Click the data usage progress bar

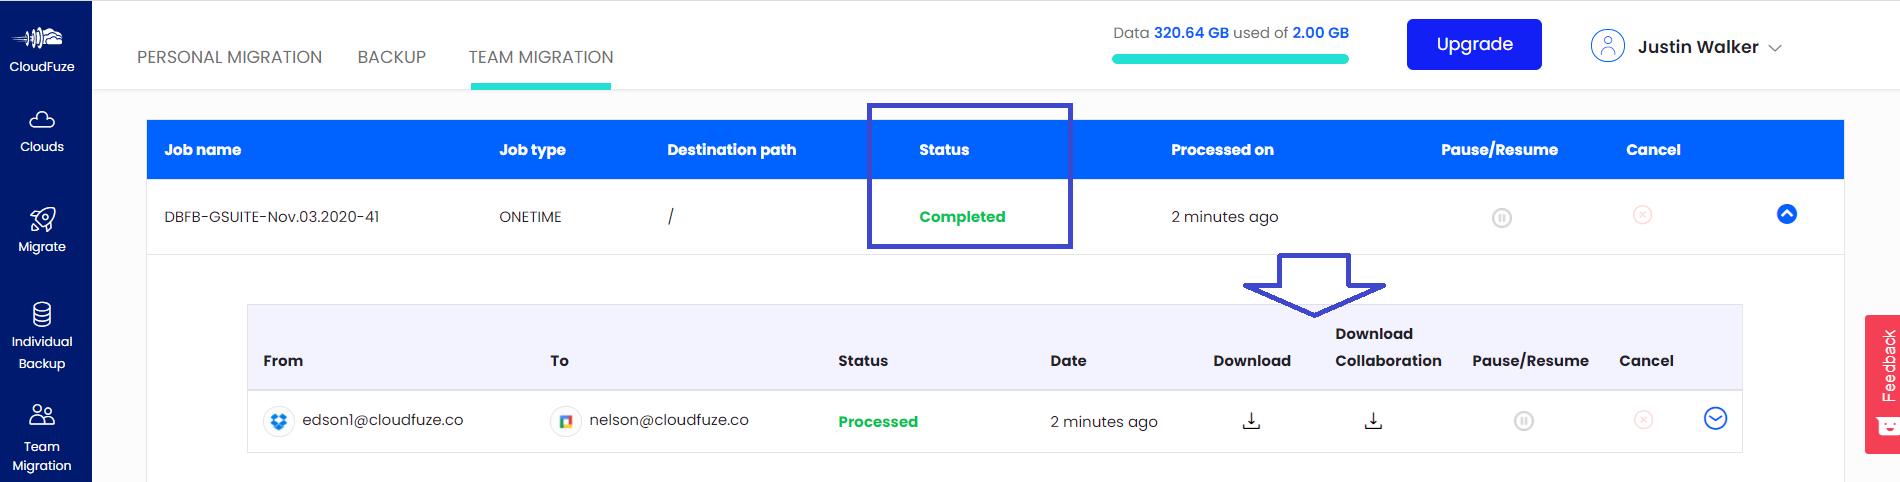pyautogui.click(x=1230, y=59)
